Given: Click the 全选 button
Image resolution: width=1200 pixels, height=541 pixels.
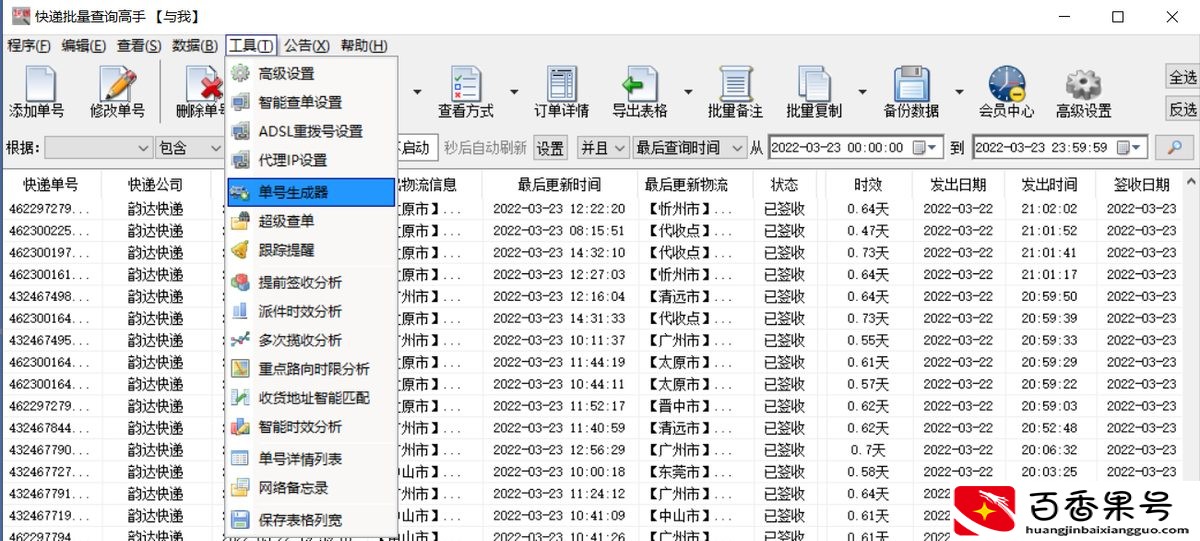Looking at the screenshot, I should [x=1183, y=77].
